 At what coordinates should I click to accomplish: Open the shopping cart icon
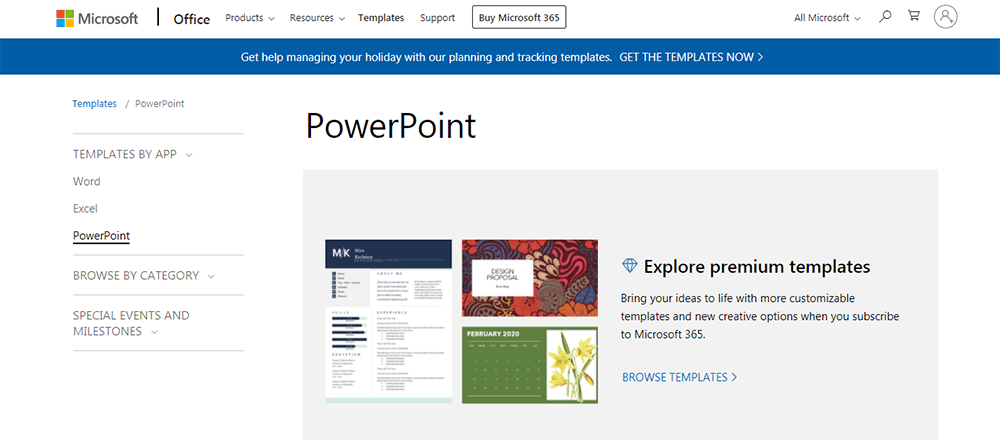[913, 17]
